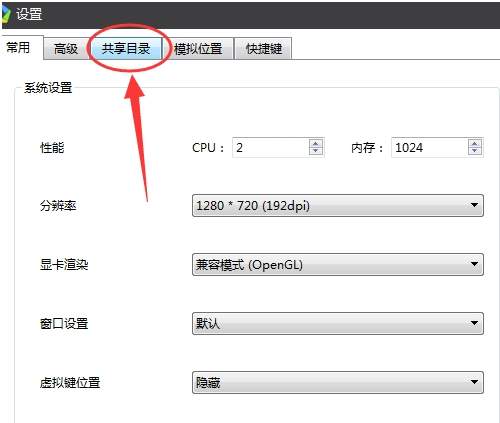This screenshot has width=500, height=423.
Task: Click the arrow of the 兼容模式 (OpenGL) combo
Action: coord(474,264)
